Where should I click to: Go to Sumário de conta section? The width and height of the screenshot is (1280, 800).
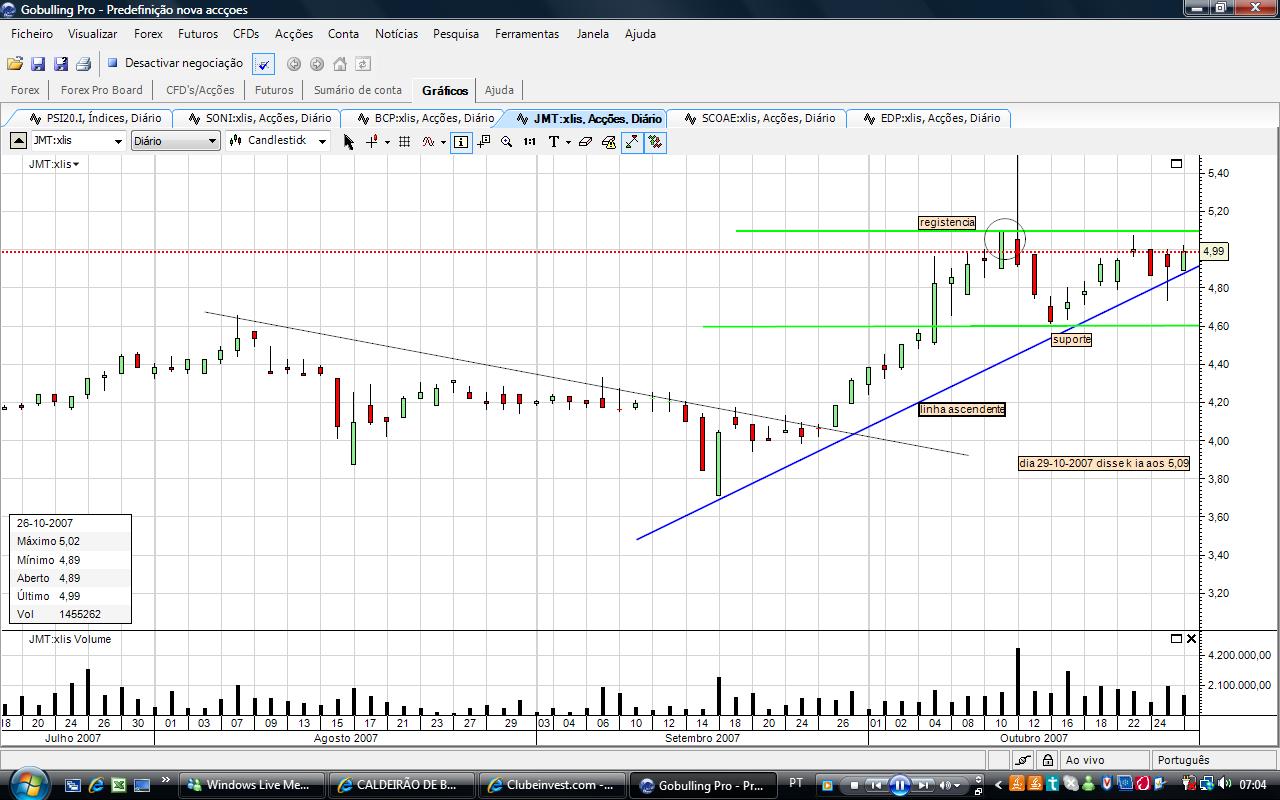click(x=357, y=90)
